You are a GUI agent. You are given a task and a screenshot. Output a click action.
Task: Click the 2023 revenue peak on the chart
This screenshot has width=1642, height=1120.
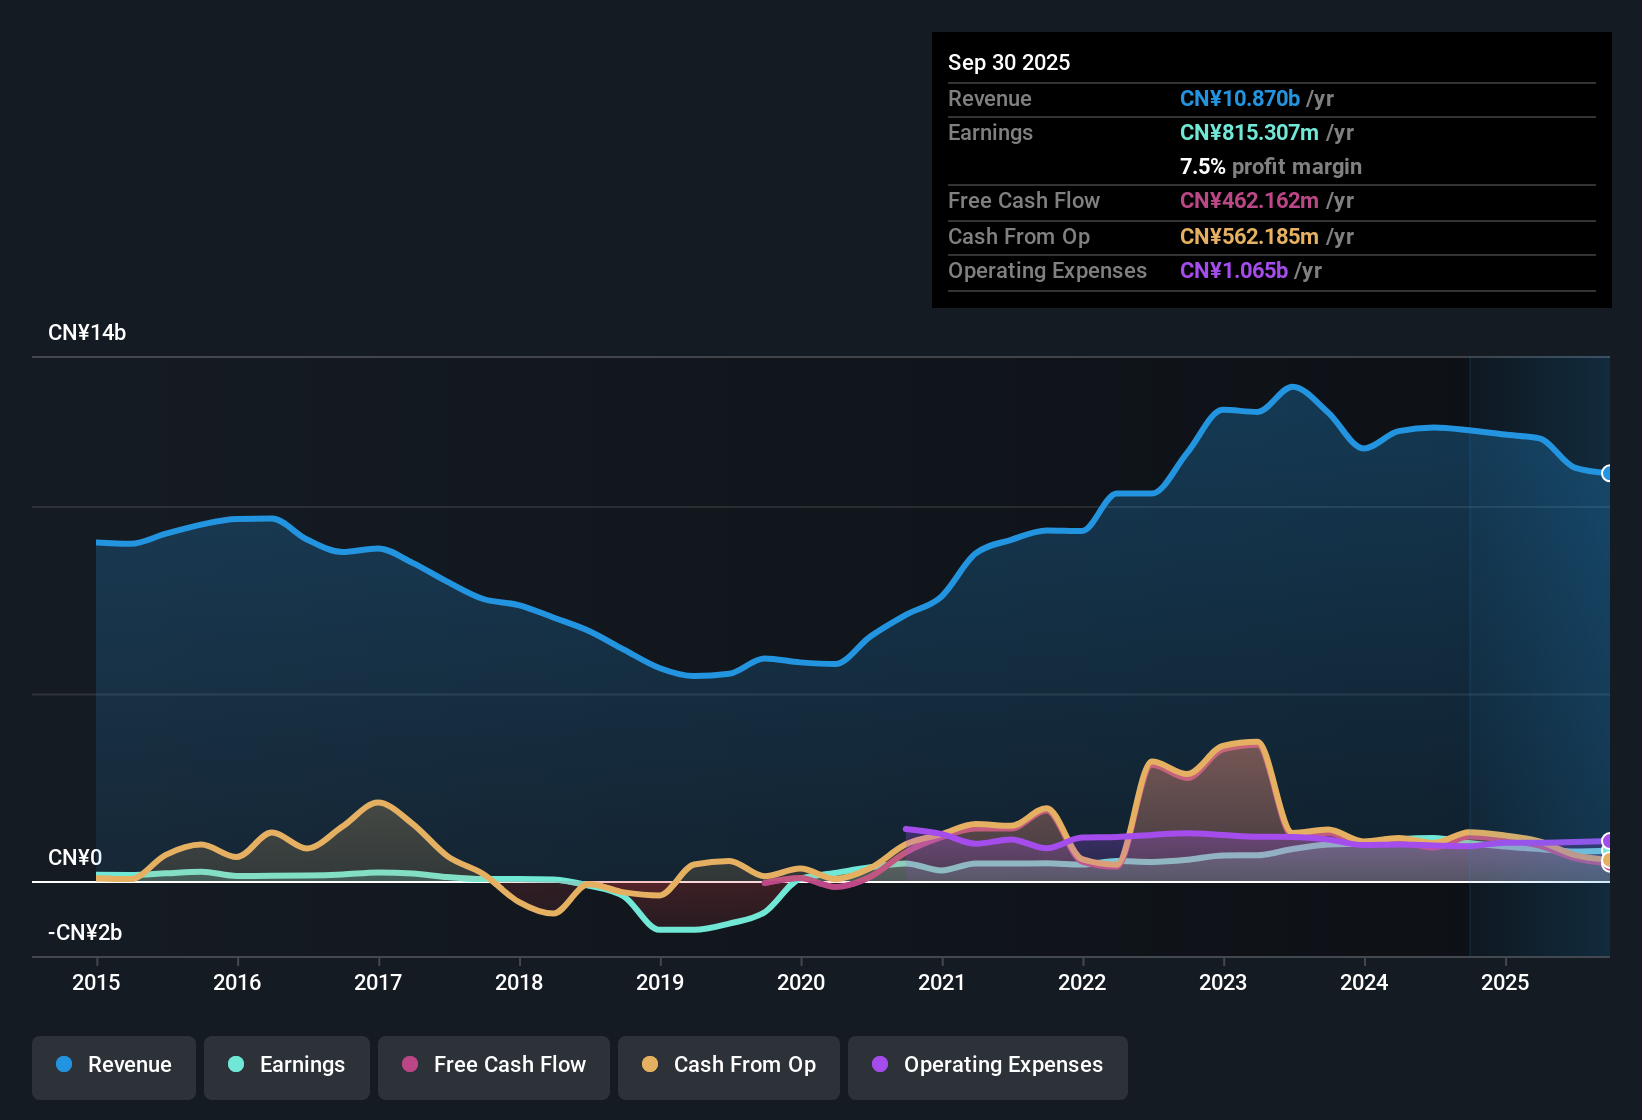[1295, 388]
